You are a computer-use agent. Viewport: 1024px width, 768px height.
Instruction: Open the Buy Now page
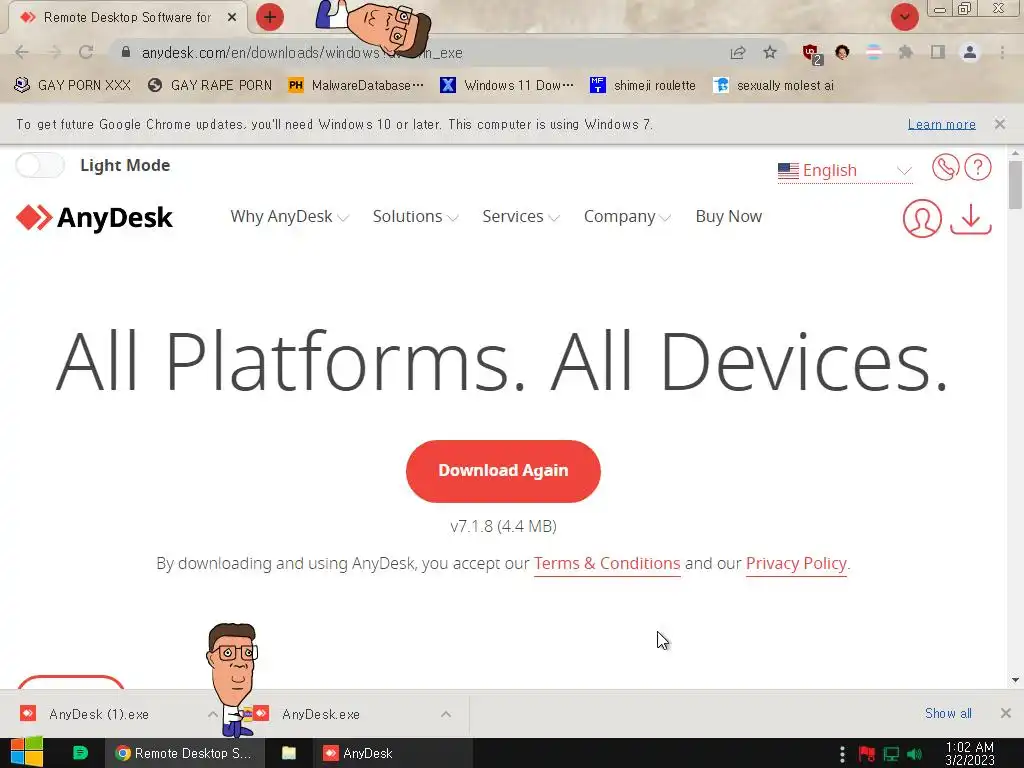pyautogui.click(x=728, y=216)
